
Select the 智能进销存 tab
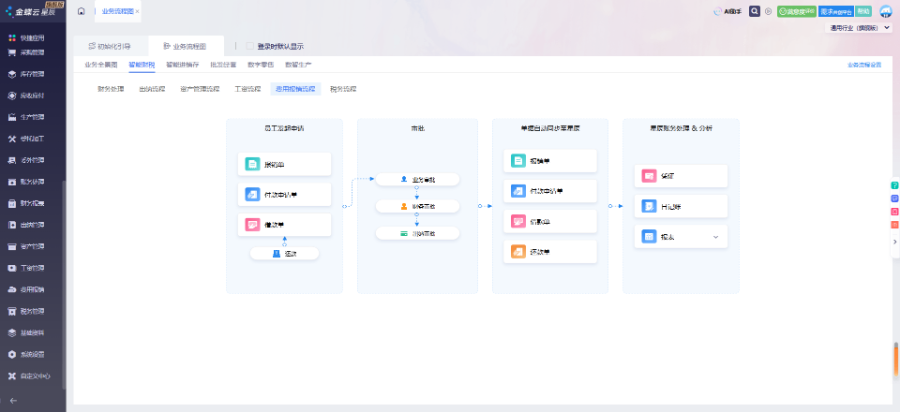(183, 65)
